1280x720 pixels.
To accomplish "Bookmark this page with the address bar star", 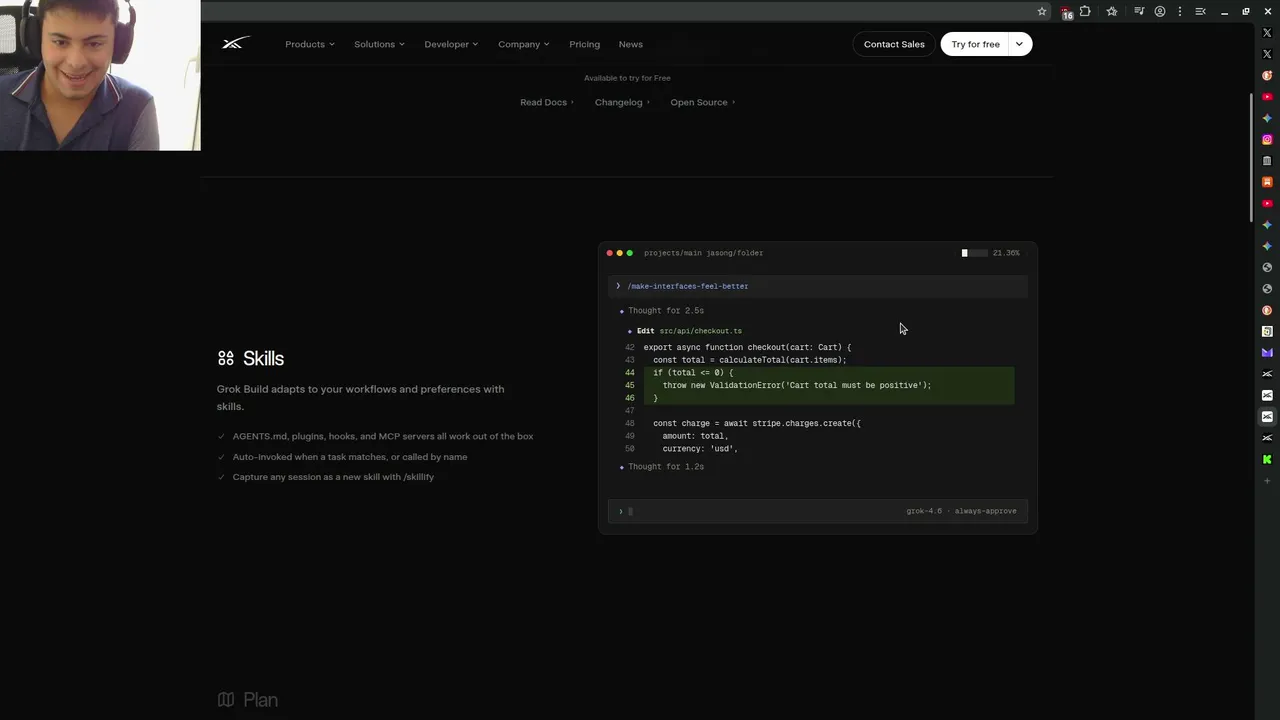I will tap(1042, 12).
